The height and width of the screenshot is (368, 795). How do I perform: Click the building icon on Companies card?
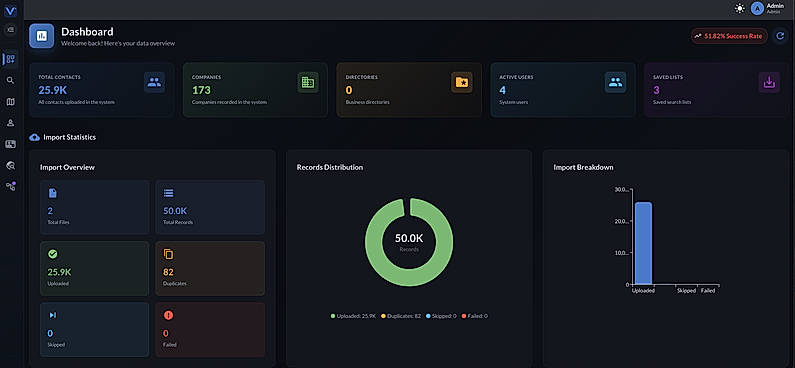tap(308, 82)
